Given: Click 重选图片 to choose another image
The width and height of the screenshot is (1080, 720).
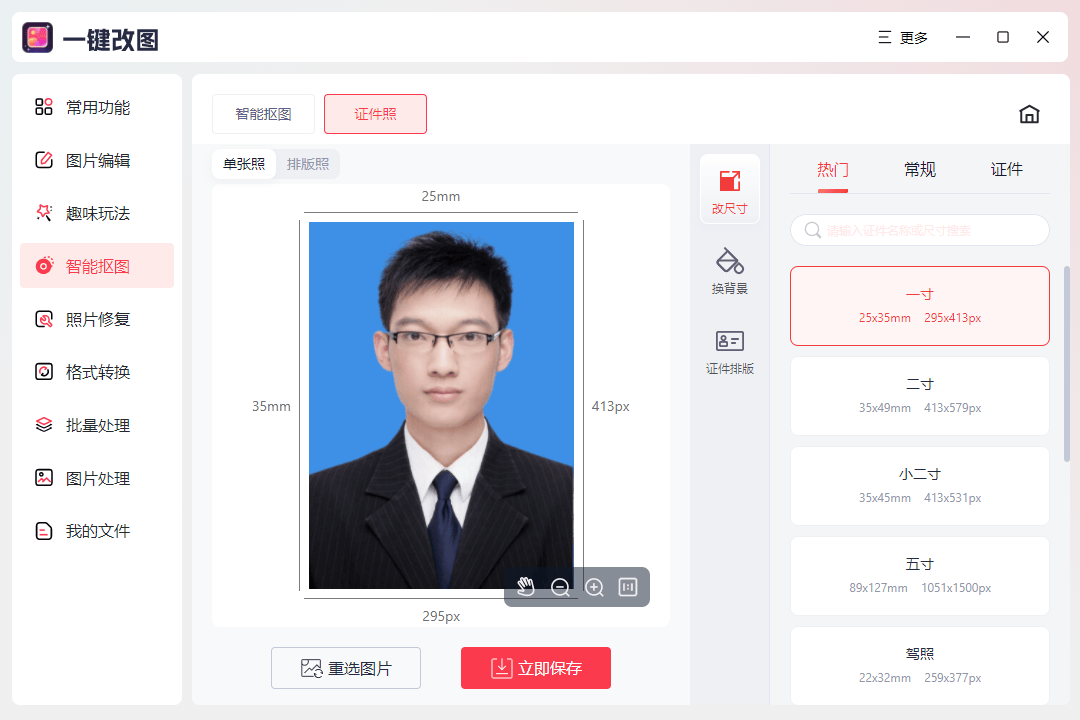Looking at the screenshot, I should tap(345, 667).
